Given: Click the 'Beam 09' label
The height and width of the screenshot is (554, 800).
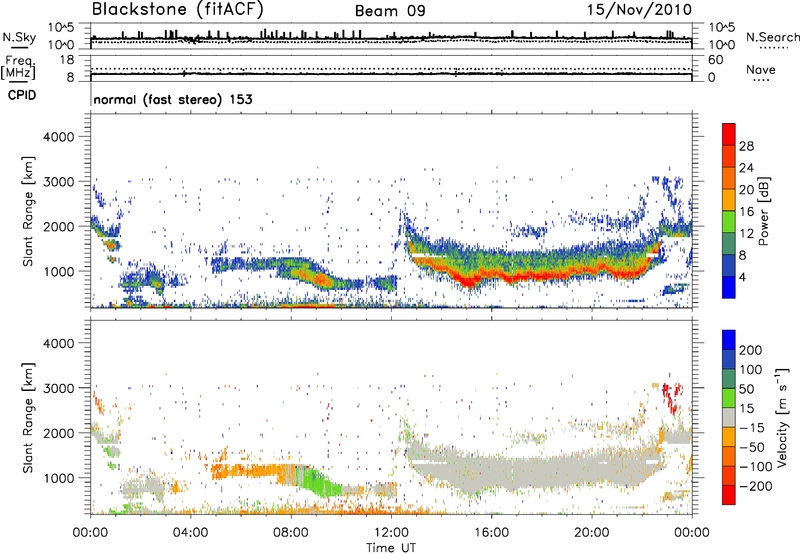Looking at the screenshot, I should 390,11.
